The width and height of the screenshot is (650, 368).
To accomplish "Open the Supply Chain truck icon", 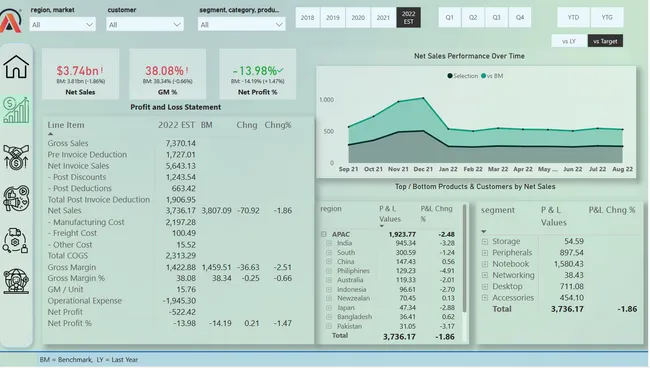I will tap(15, 240).
